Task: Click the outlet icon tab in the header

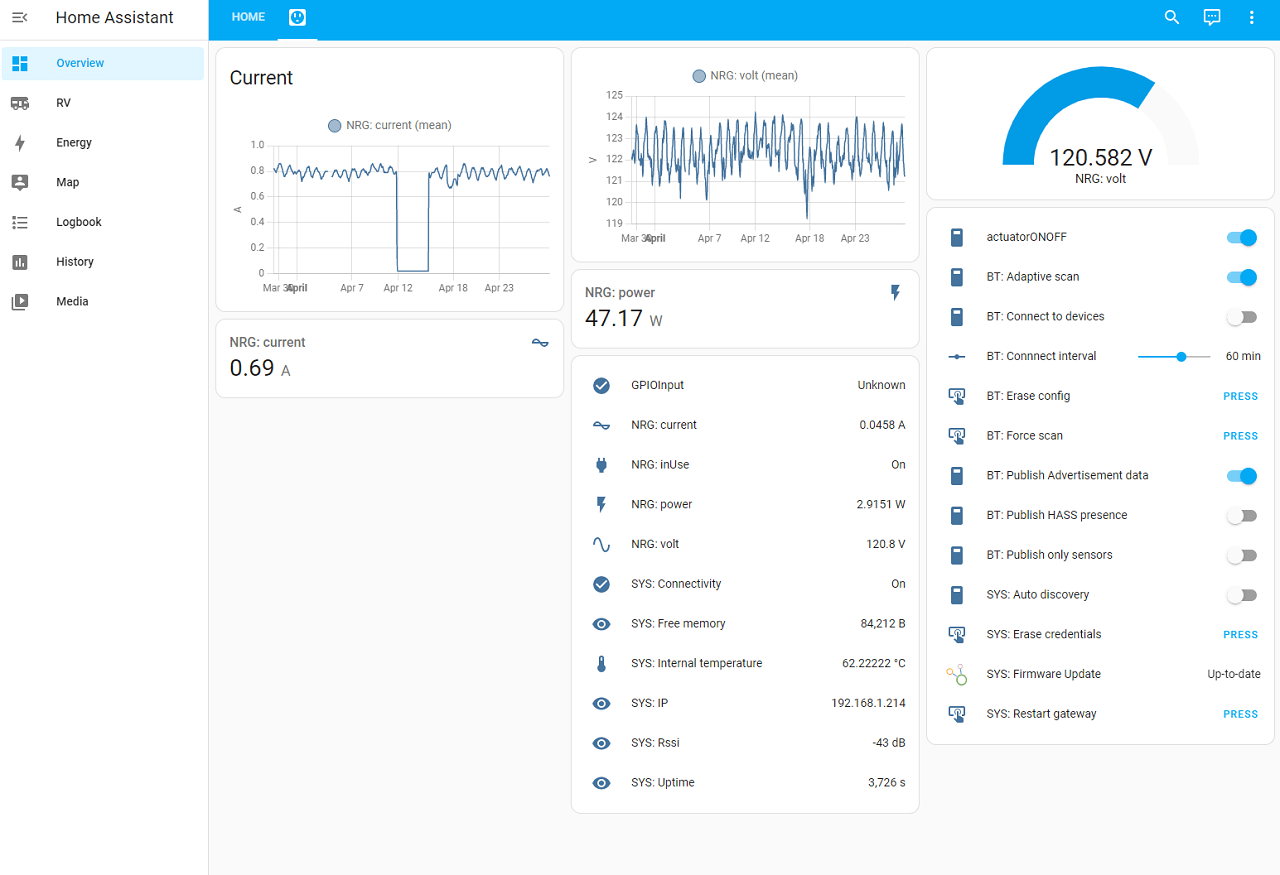Action: pyautogui.click(x=297, y=18)
